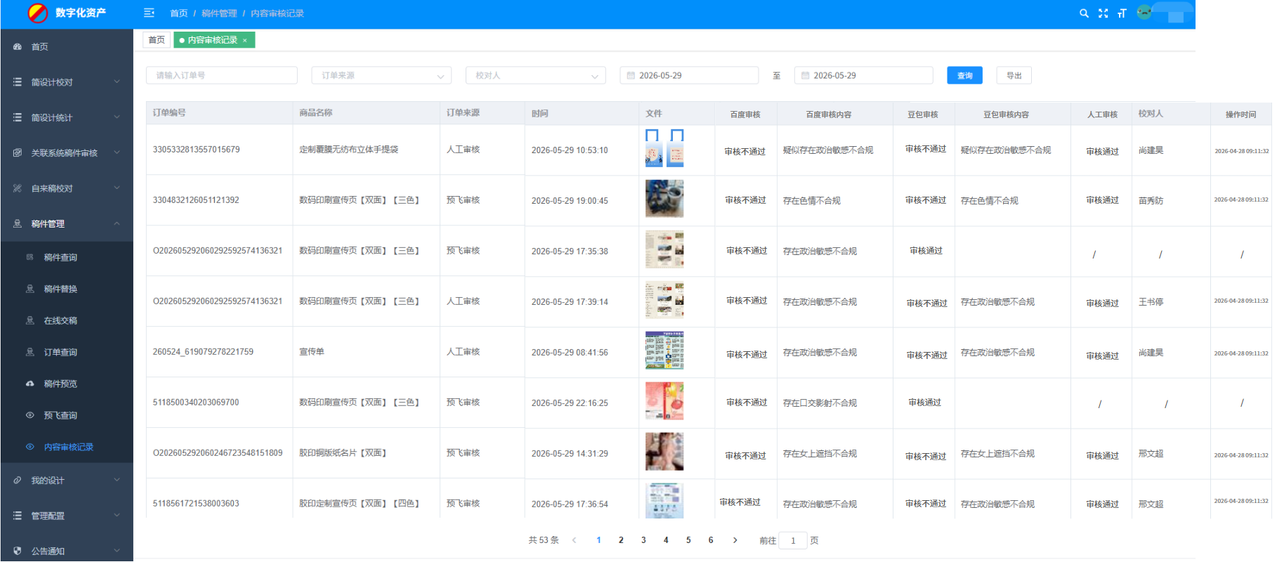Click the 稿件替换 submenu icon
This screenshot has height=562, width=1279.
(30, 289)
